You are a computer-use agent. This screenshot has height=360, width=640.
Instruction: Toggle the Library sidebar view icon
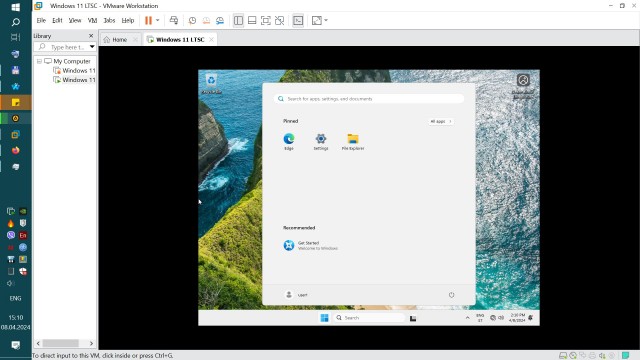click(238, 20)
